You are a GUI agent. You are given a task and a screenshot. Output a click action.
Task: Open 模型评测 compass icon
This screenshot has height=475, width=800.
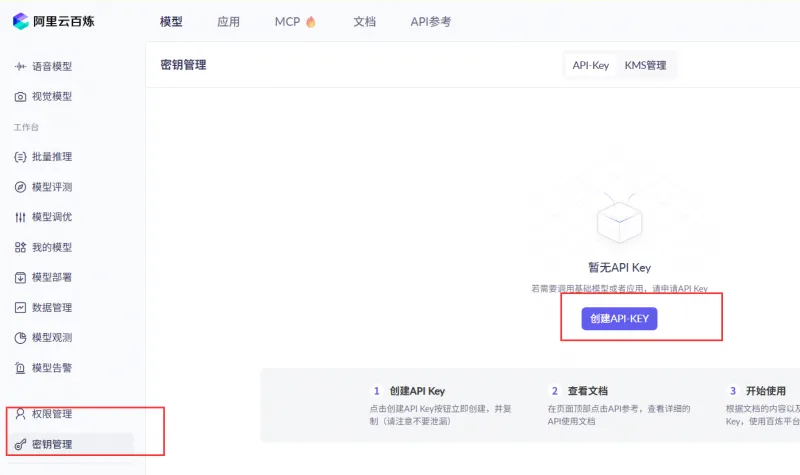(x=21, y=187)
